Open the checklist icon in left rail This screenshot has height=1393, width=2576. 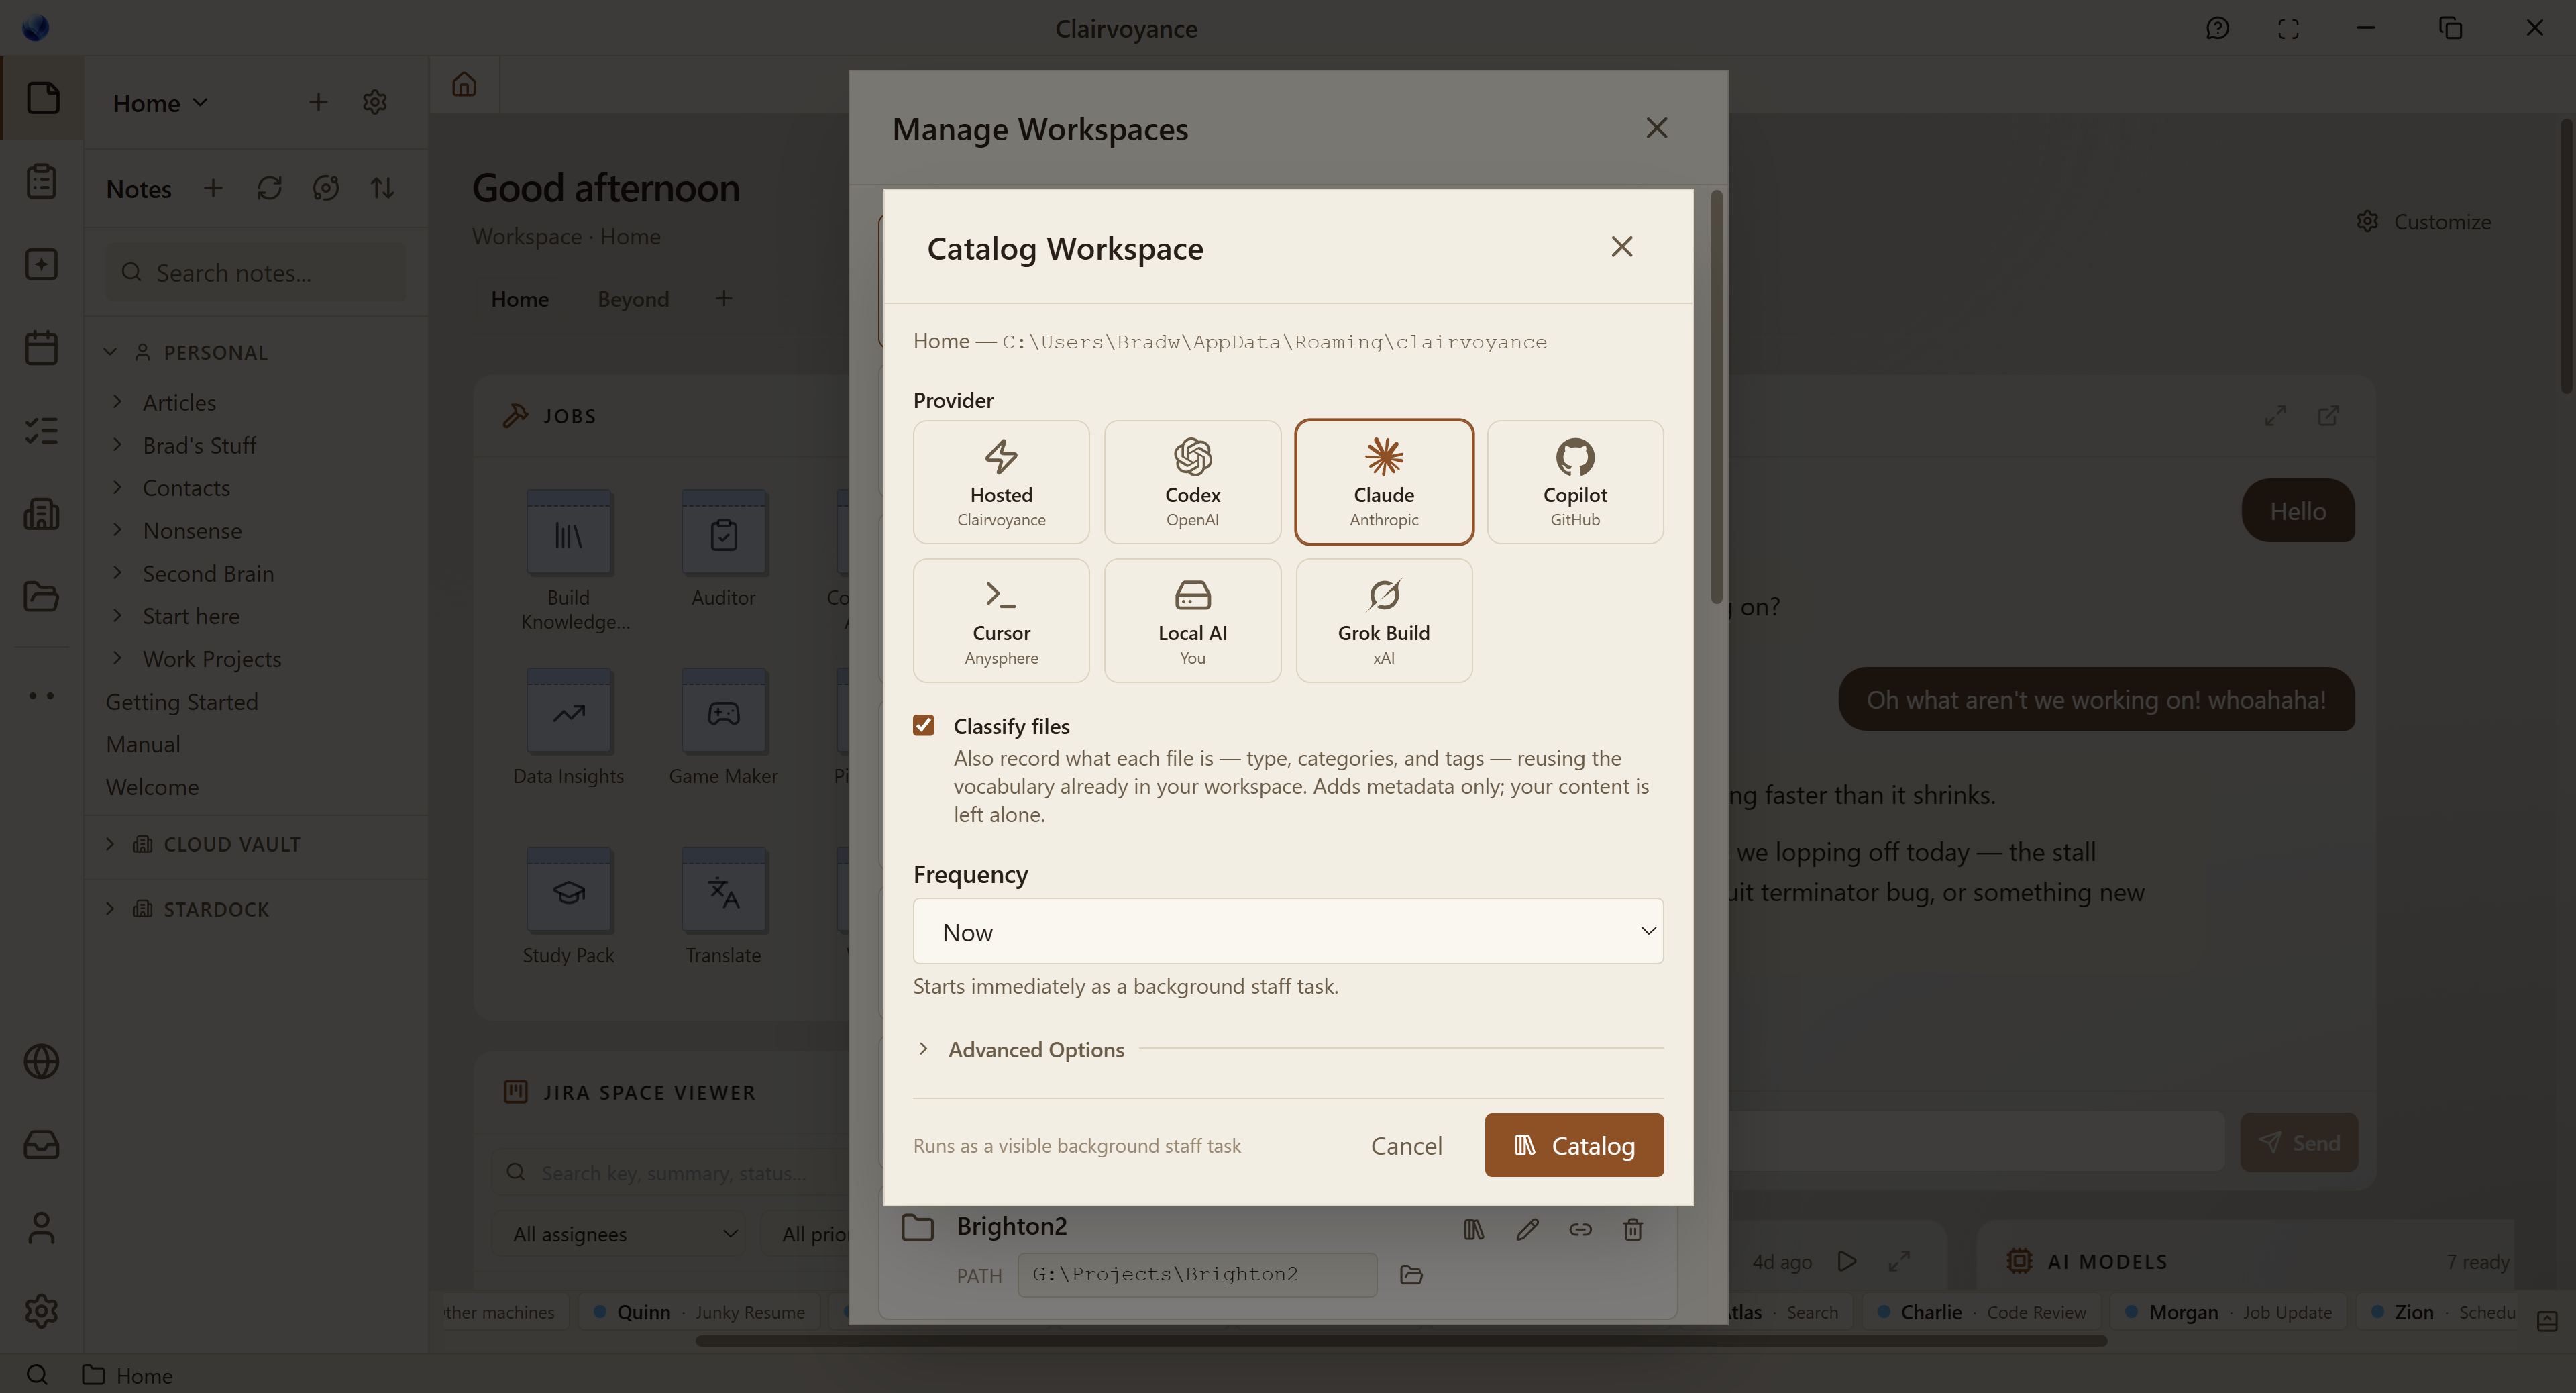[x=42, y=431]
